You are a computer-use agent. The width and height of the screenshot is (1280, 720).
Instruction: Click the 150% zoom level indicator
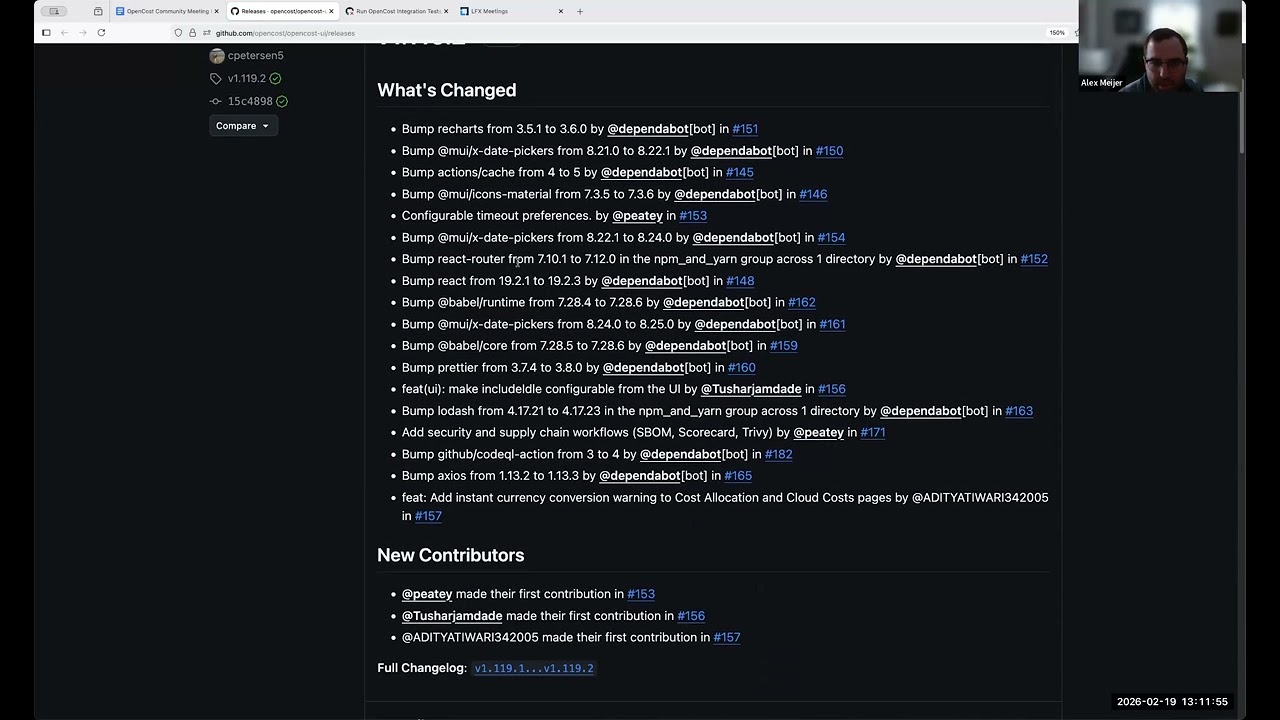coord(1057,33)
